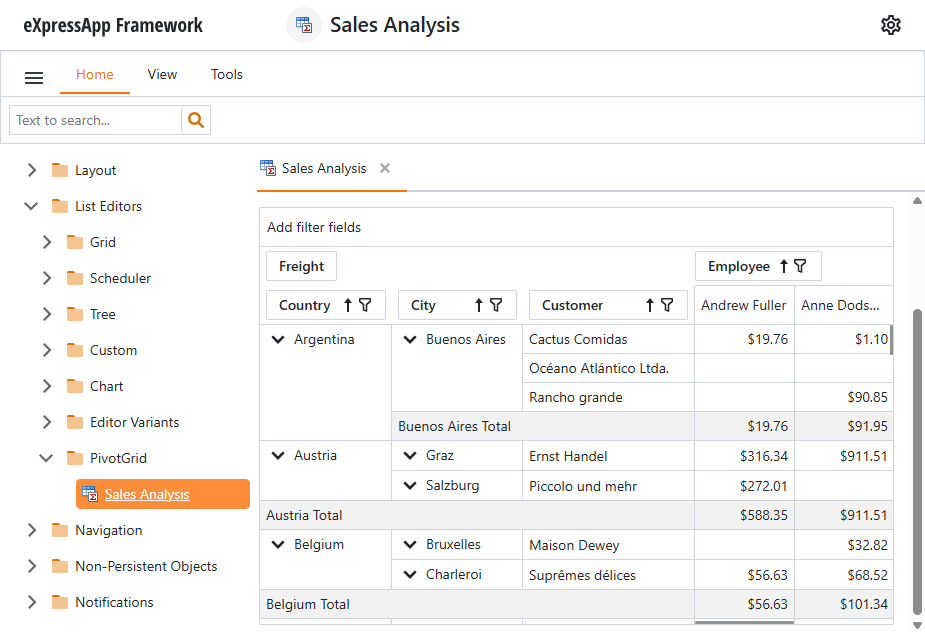This screenshot has height=634, width=925.
Task: Collapse the PivotGrid tree node
Action: pos(46,458)
